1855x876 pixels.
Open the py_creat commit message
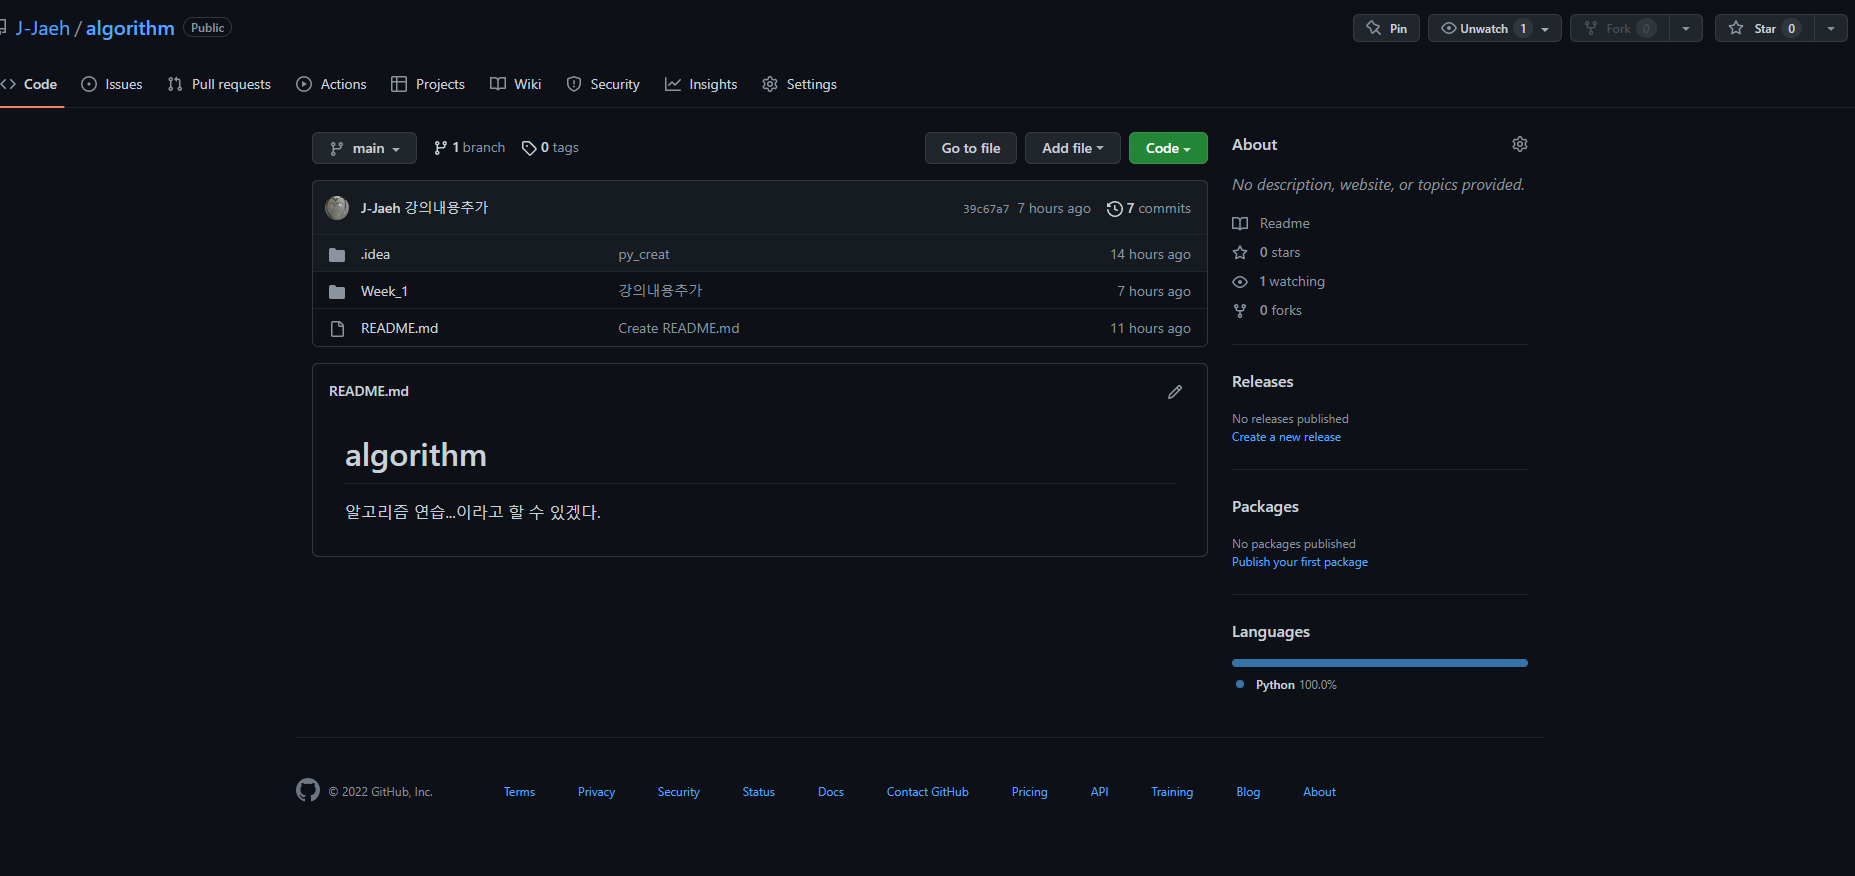tap(644, 255)
